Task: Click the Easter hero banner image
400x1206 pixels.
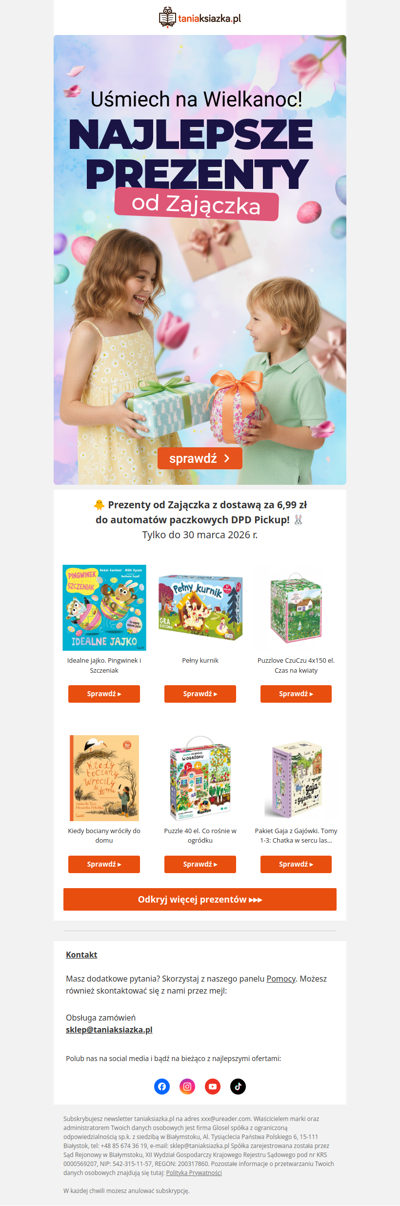Action: pos(200,260)
